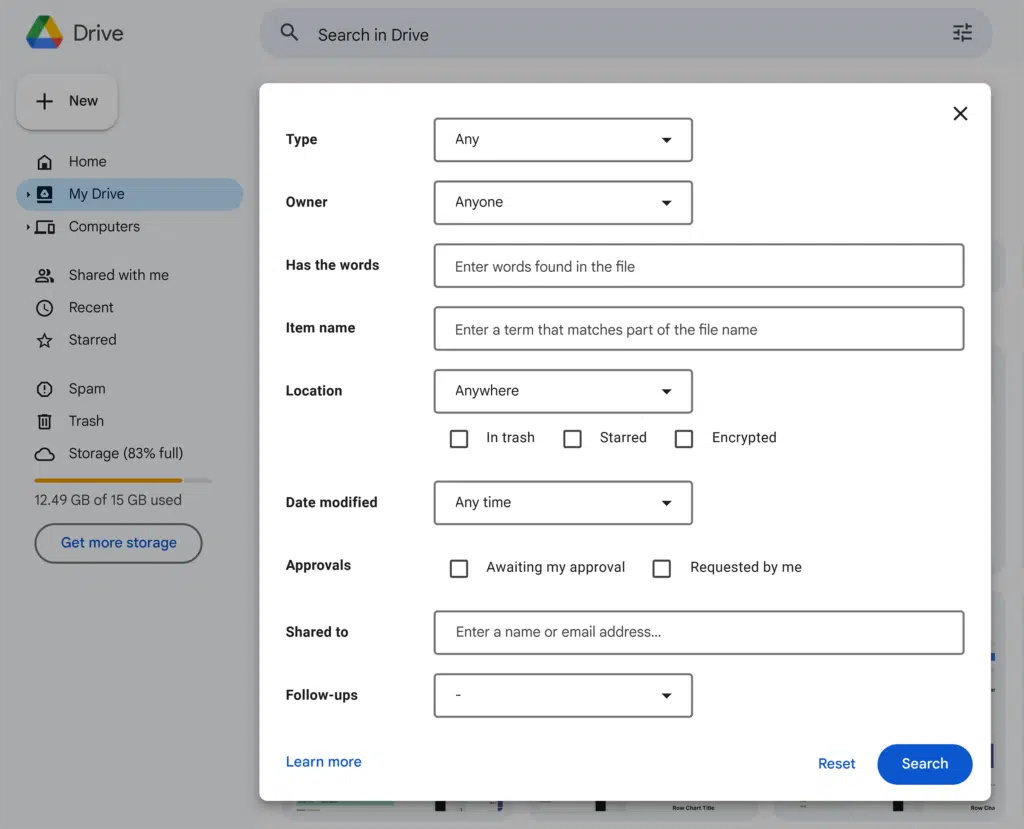Tick the Encrypted checkbox

click(684, 439)
